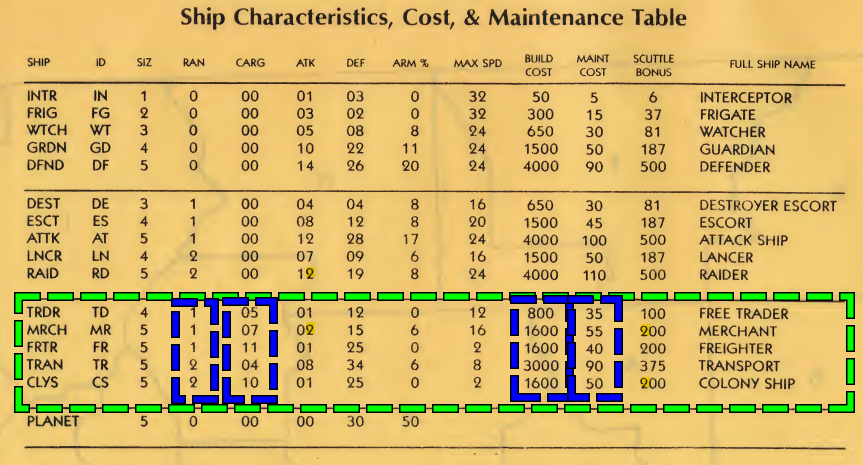Image resolution: width=863 pixels, height=465 pixels.
Task: Select the TRAN ship code
Action: pyautogui.click(x=45, y=365)
